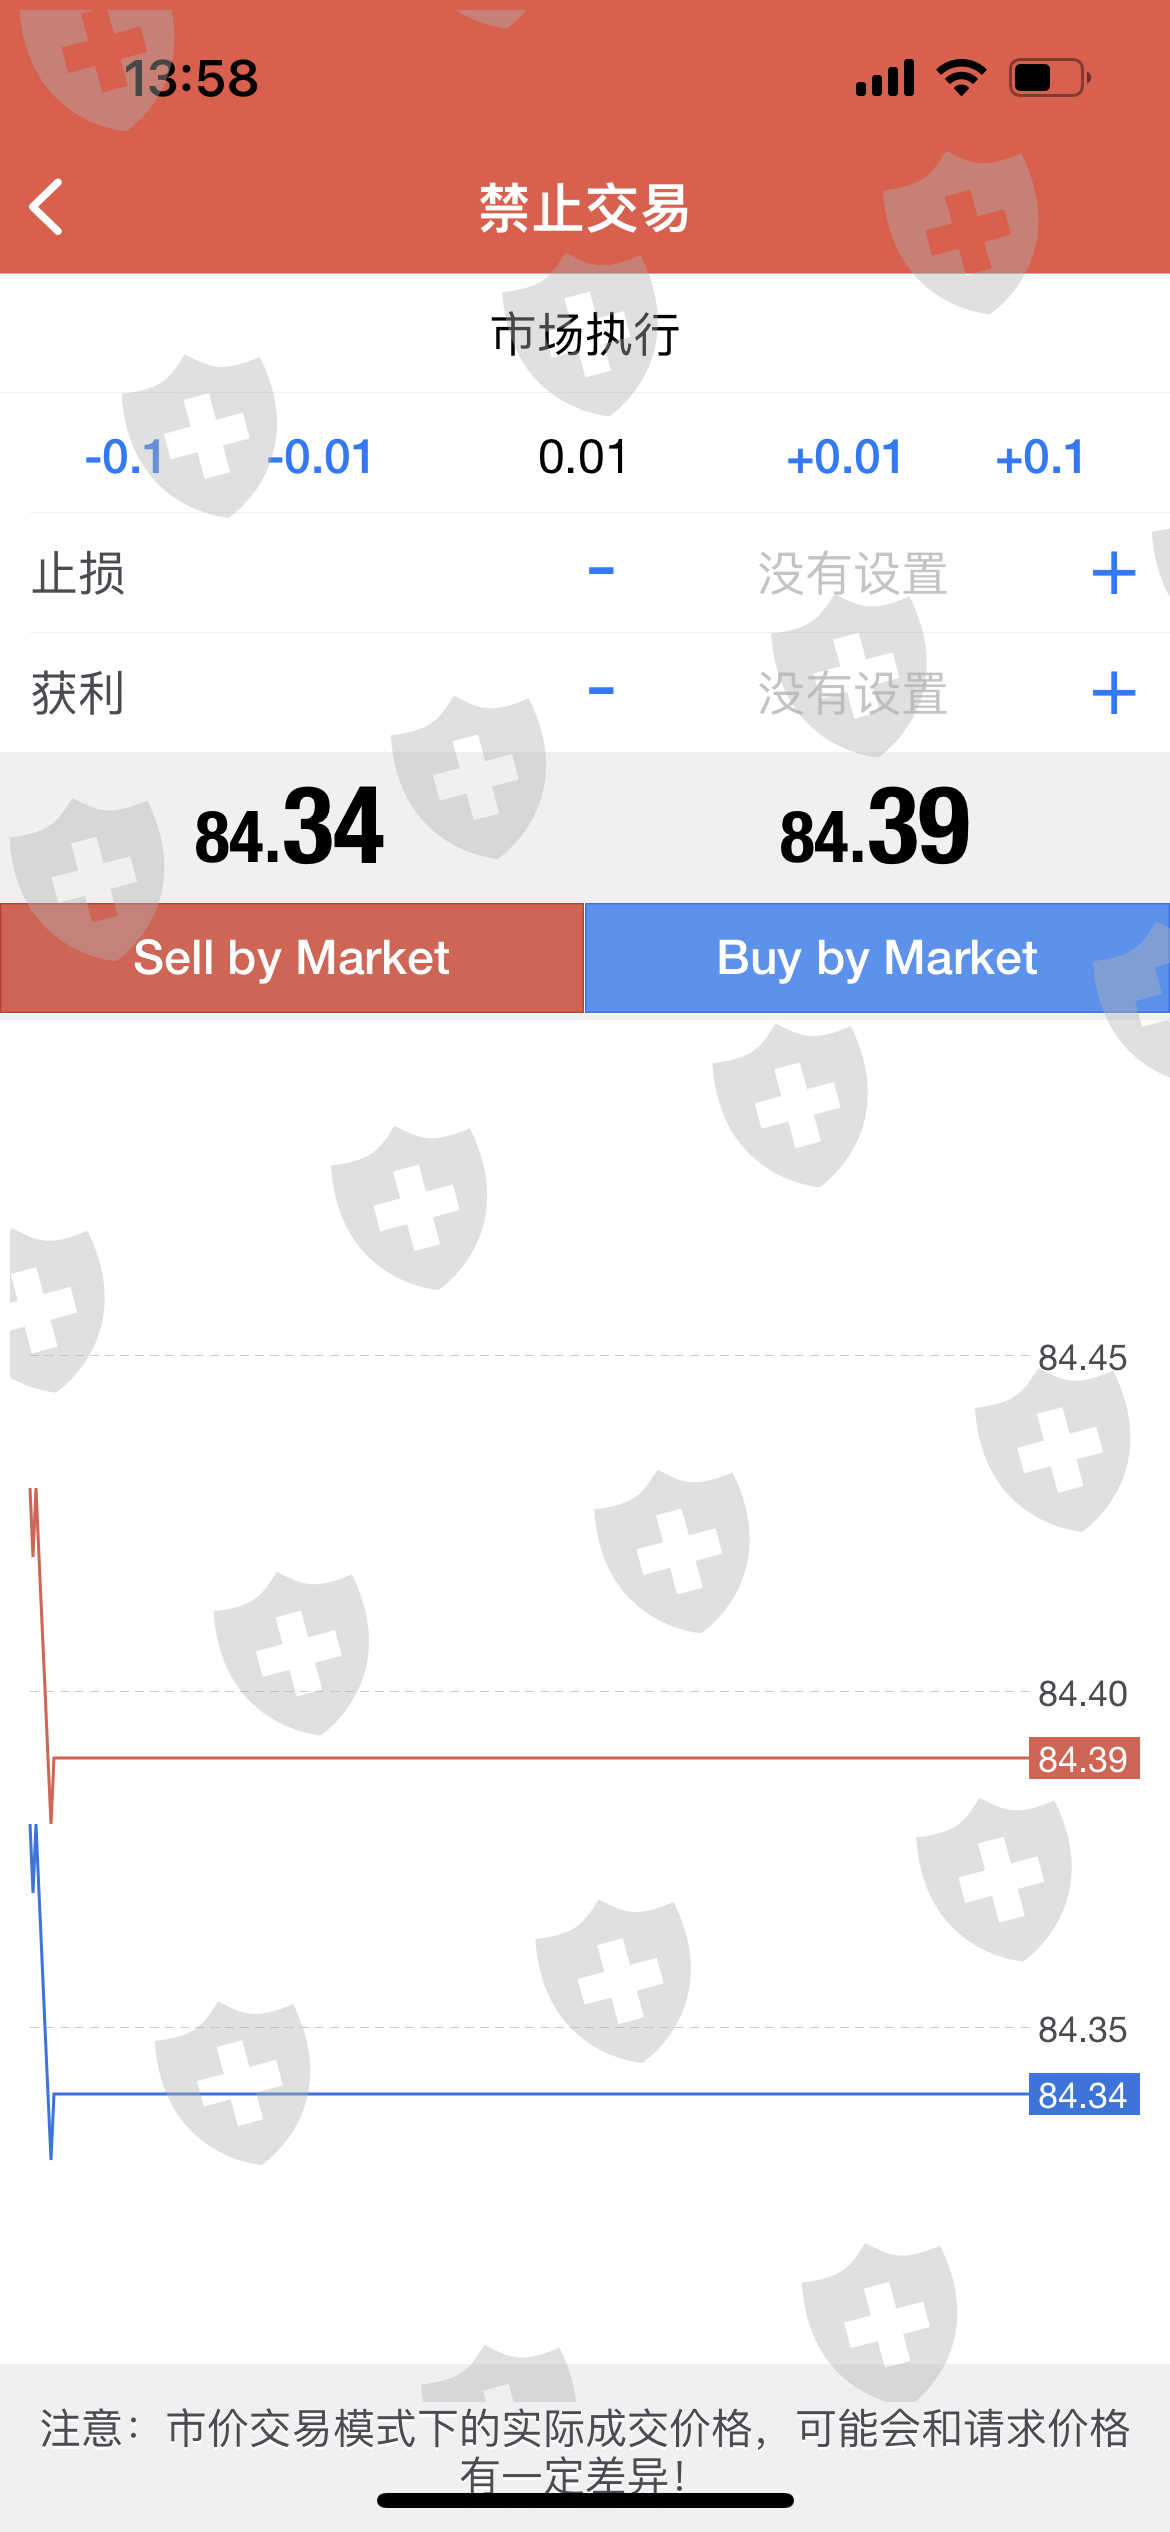Tap the red 84.39 chart price marker
This screenshot has height=2532, width=1170.
[1083, 1758]
